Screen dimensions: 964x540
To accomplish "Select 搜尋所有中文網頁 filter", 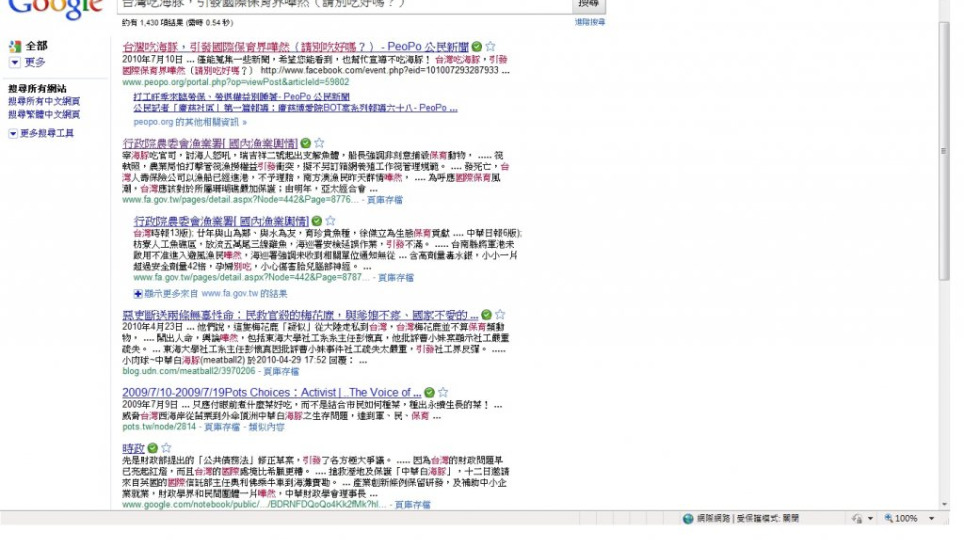I will point(44,102).
